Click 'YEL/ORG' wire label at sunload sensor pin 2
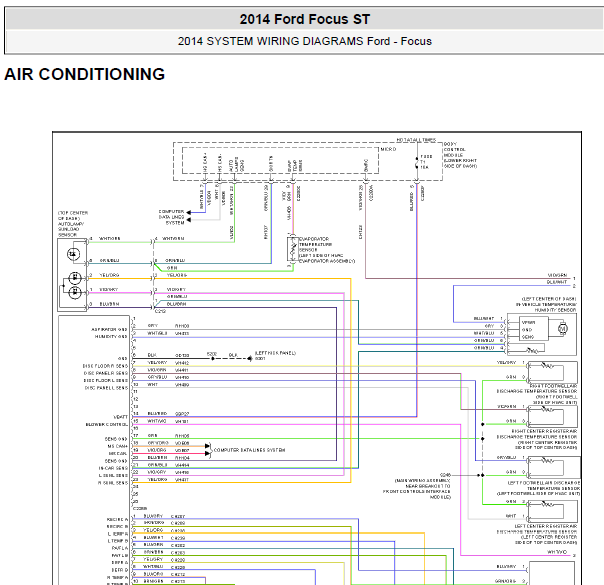This screenshot has width=604, height=585. point(109,275)
